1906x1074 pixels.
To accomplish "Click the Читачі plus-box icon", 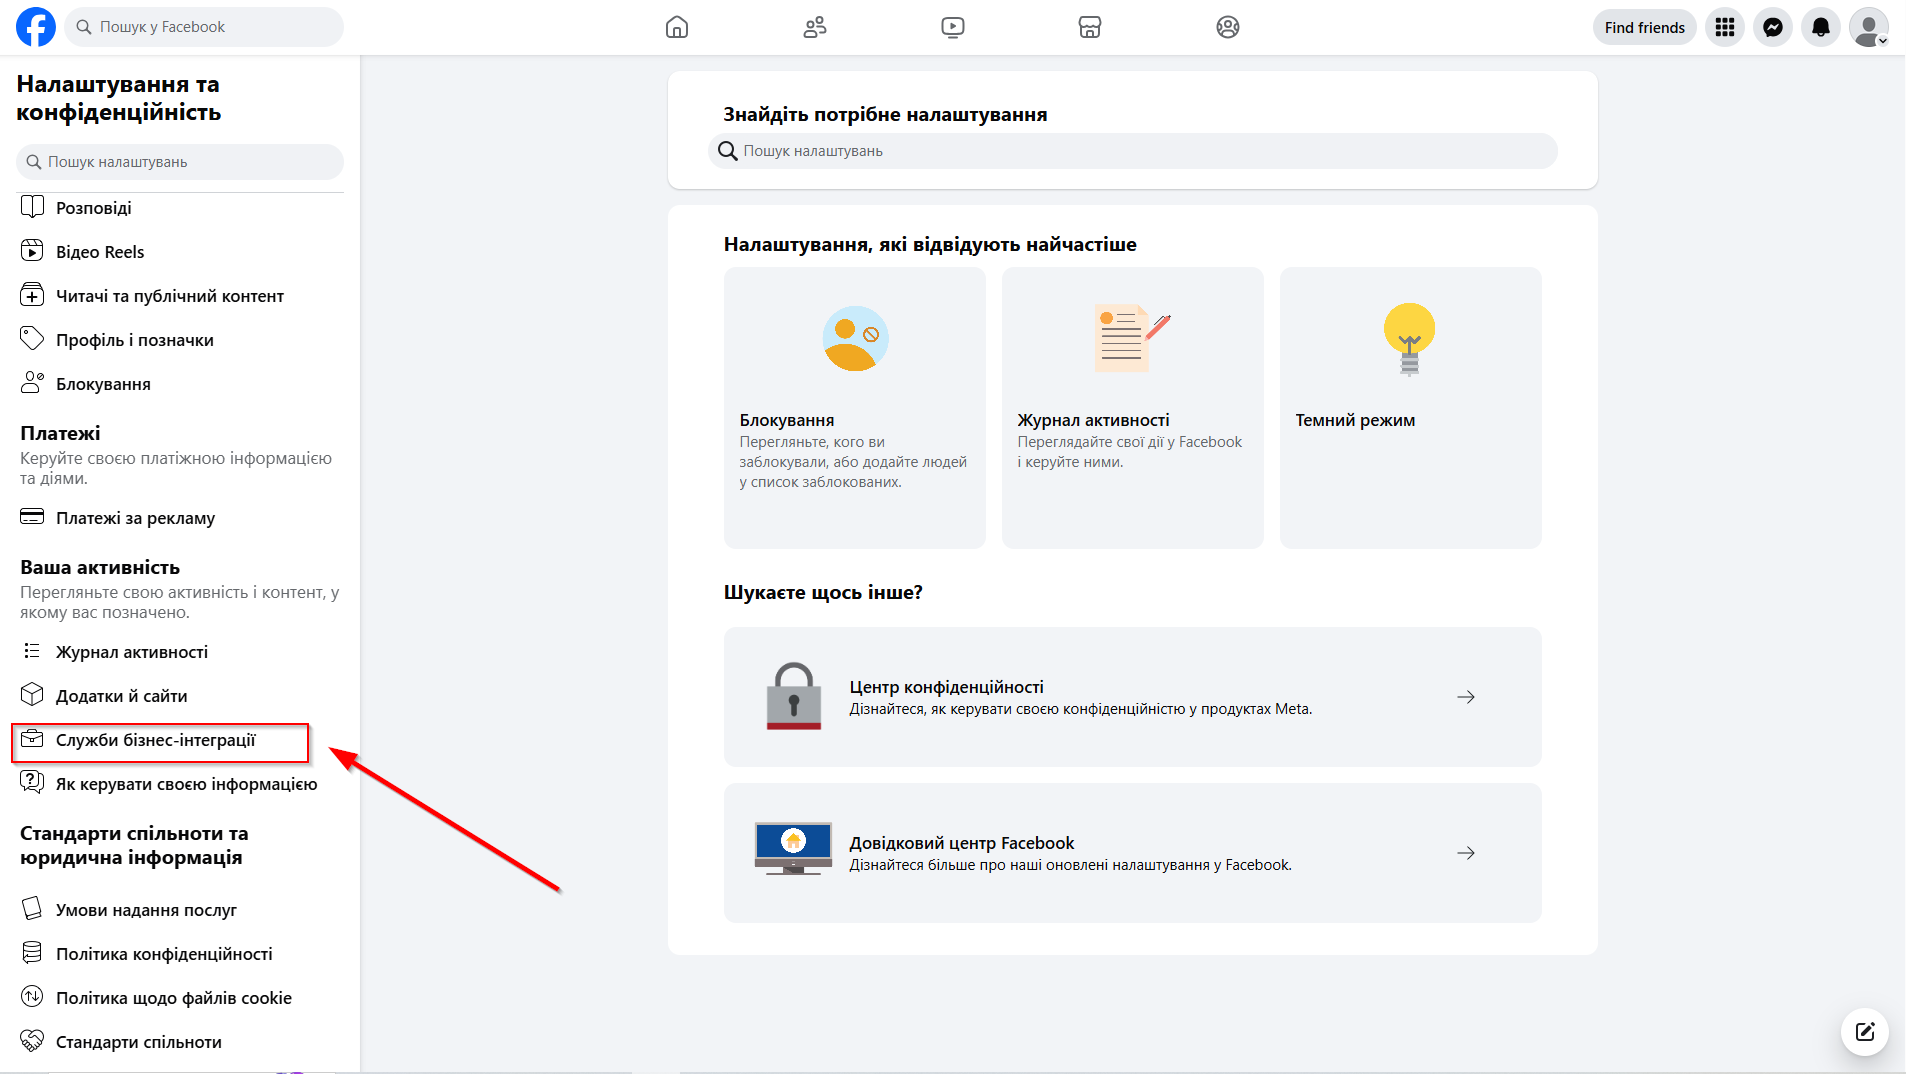I will [x=32, y=295].
